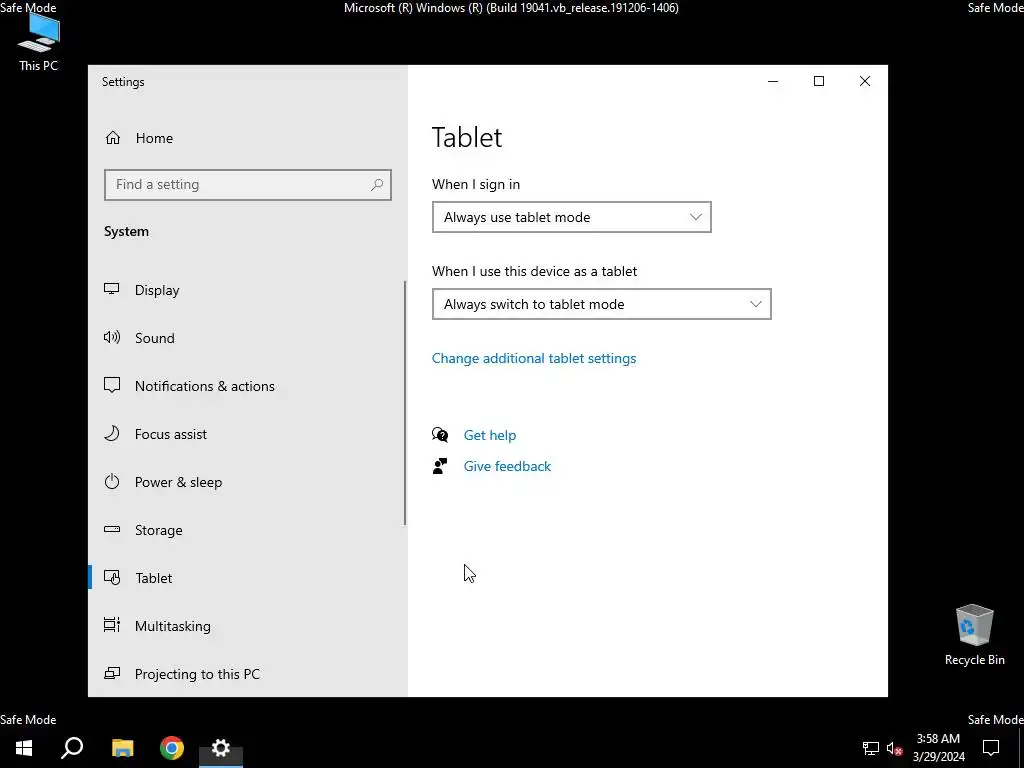Click the Give feedback link

click(507, 466)
